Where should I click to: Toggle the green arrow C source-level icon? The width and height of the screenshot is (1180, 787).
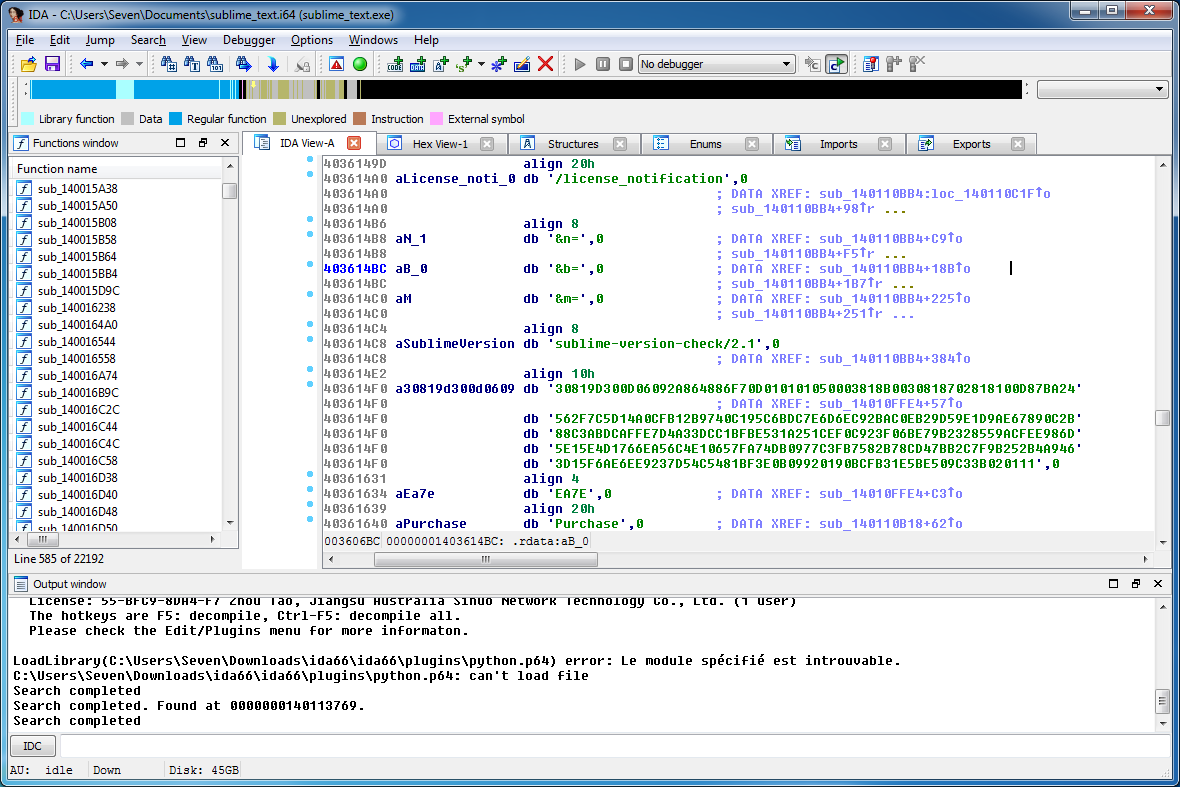coord(836,64)
